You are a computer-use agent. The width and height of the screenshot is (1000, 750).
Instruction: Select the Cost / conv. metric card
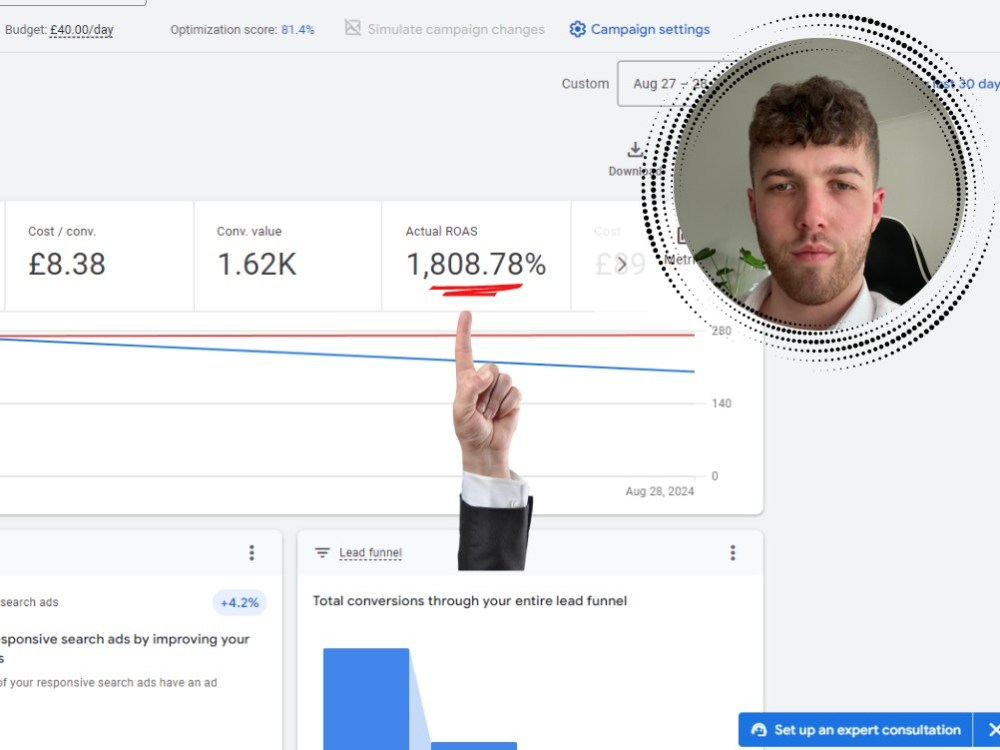(99, 256)
